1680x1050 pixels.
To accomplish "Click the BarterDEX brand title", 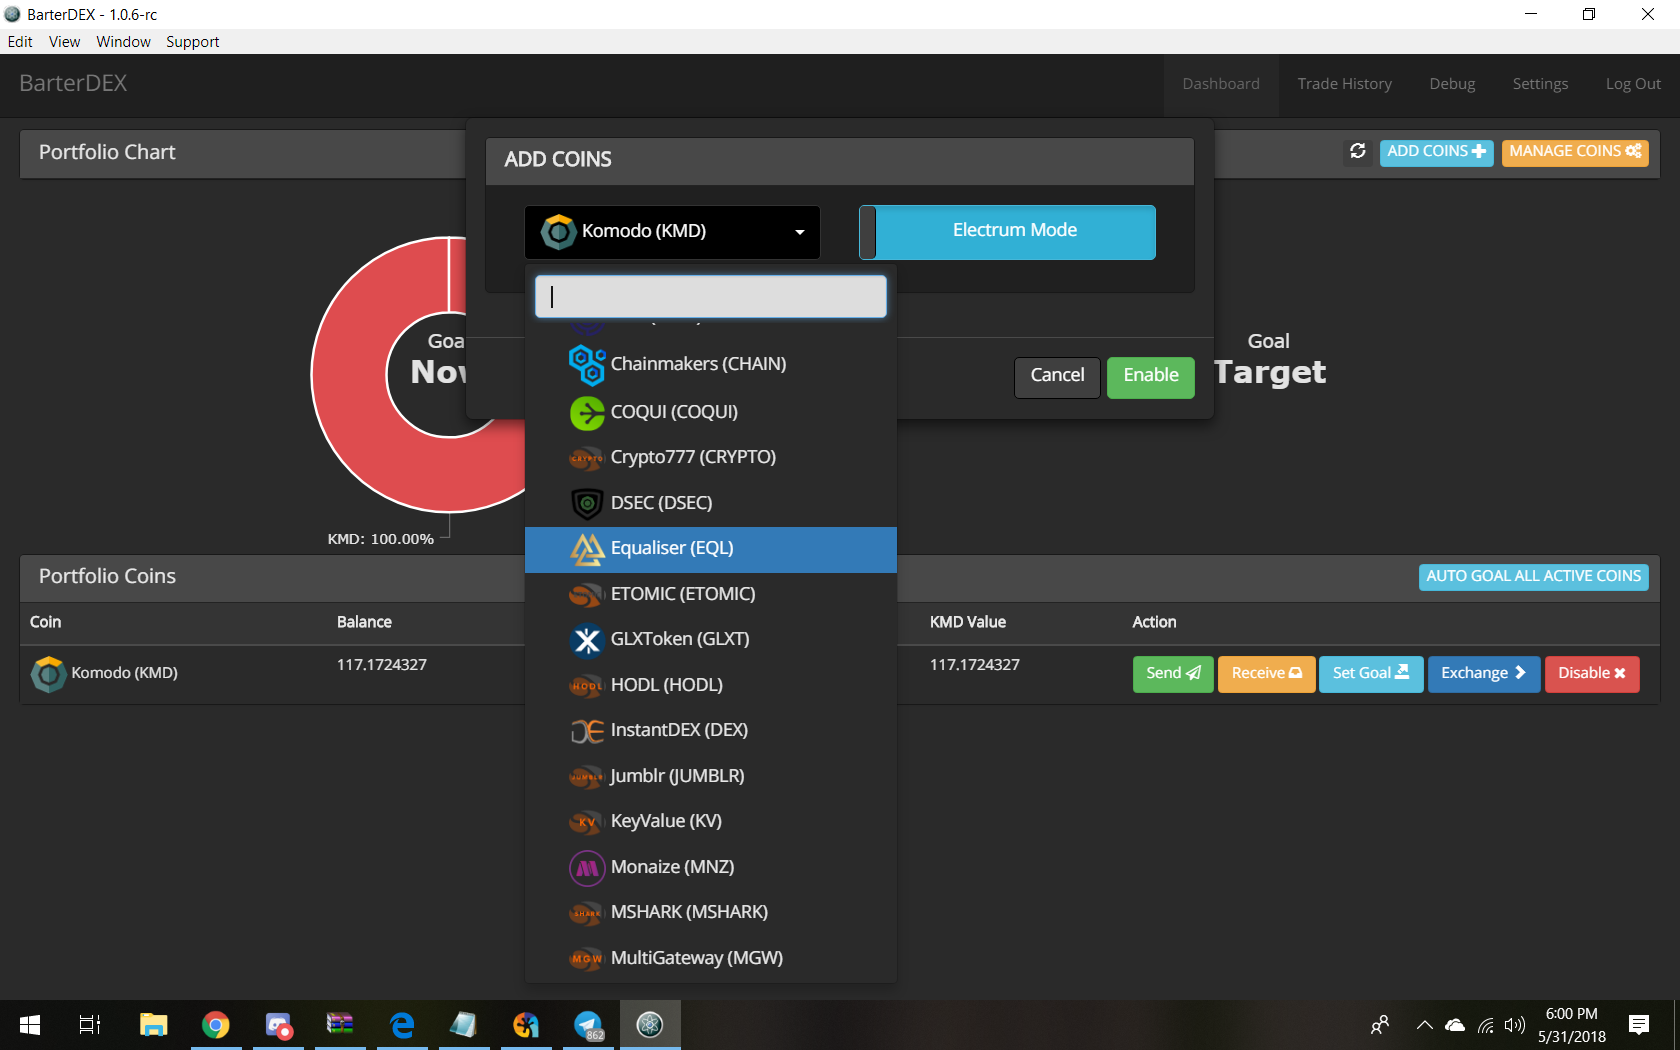I will pos(73,84).
